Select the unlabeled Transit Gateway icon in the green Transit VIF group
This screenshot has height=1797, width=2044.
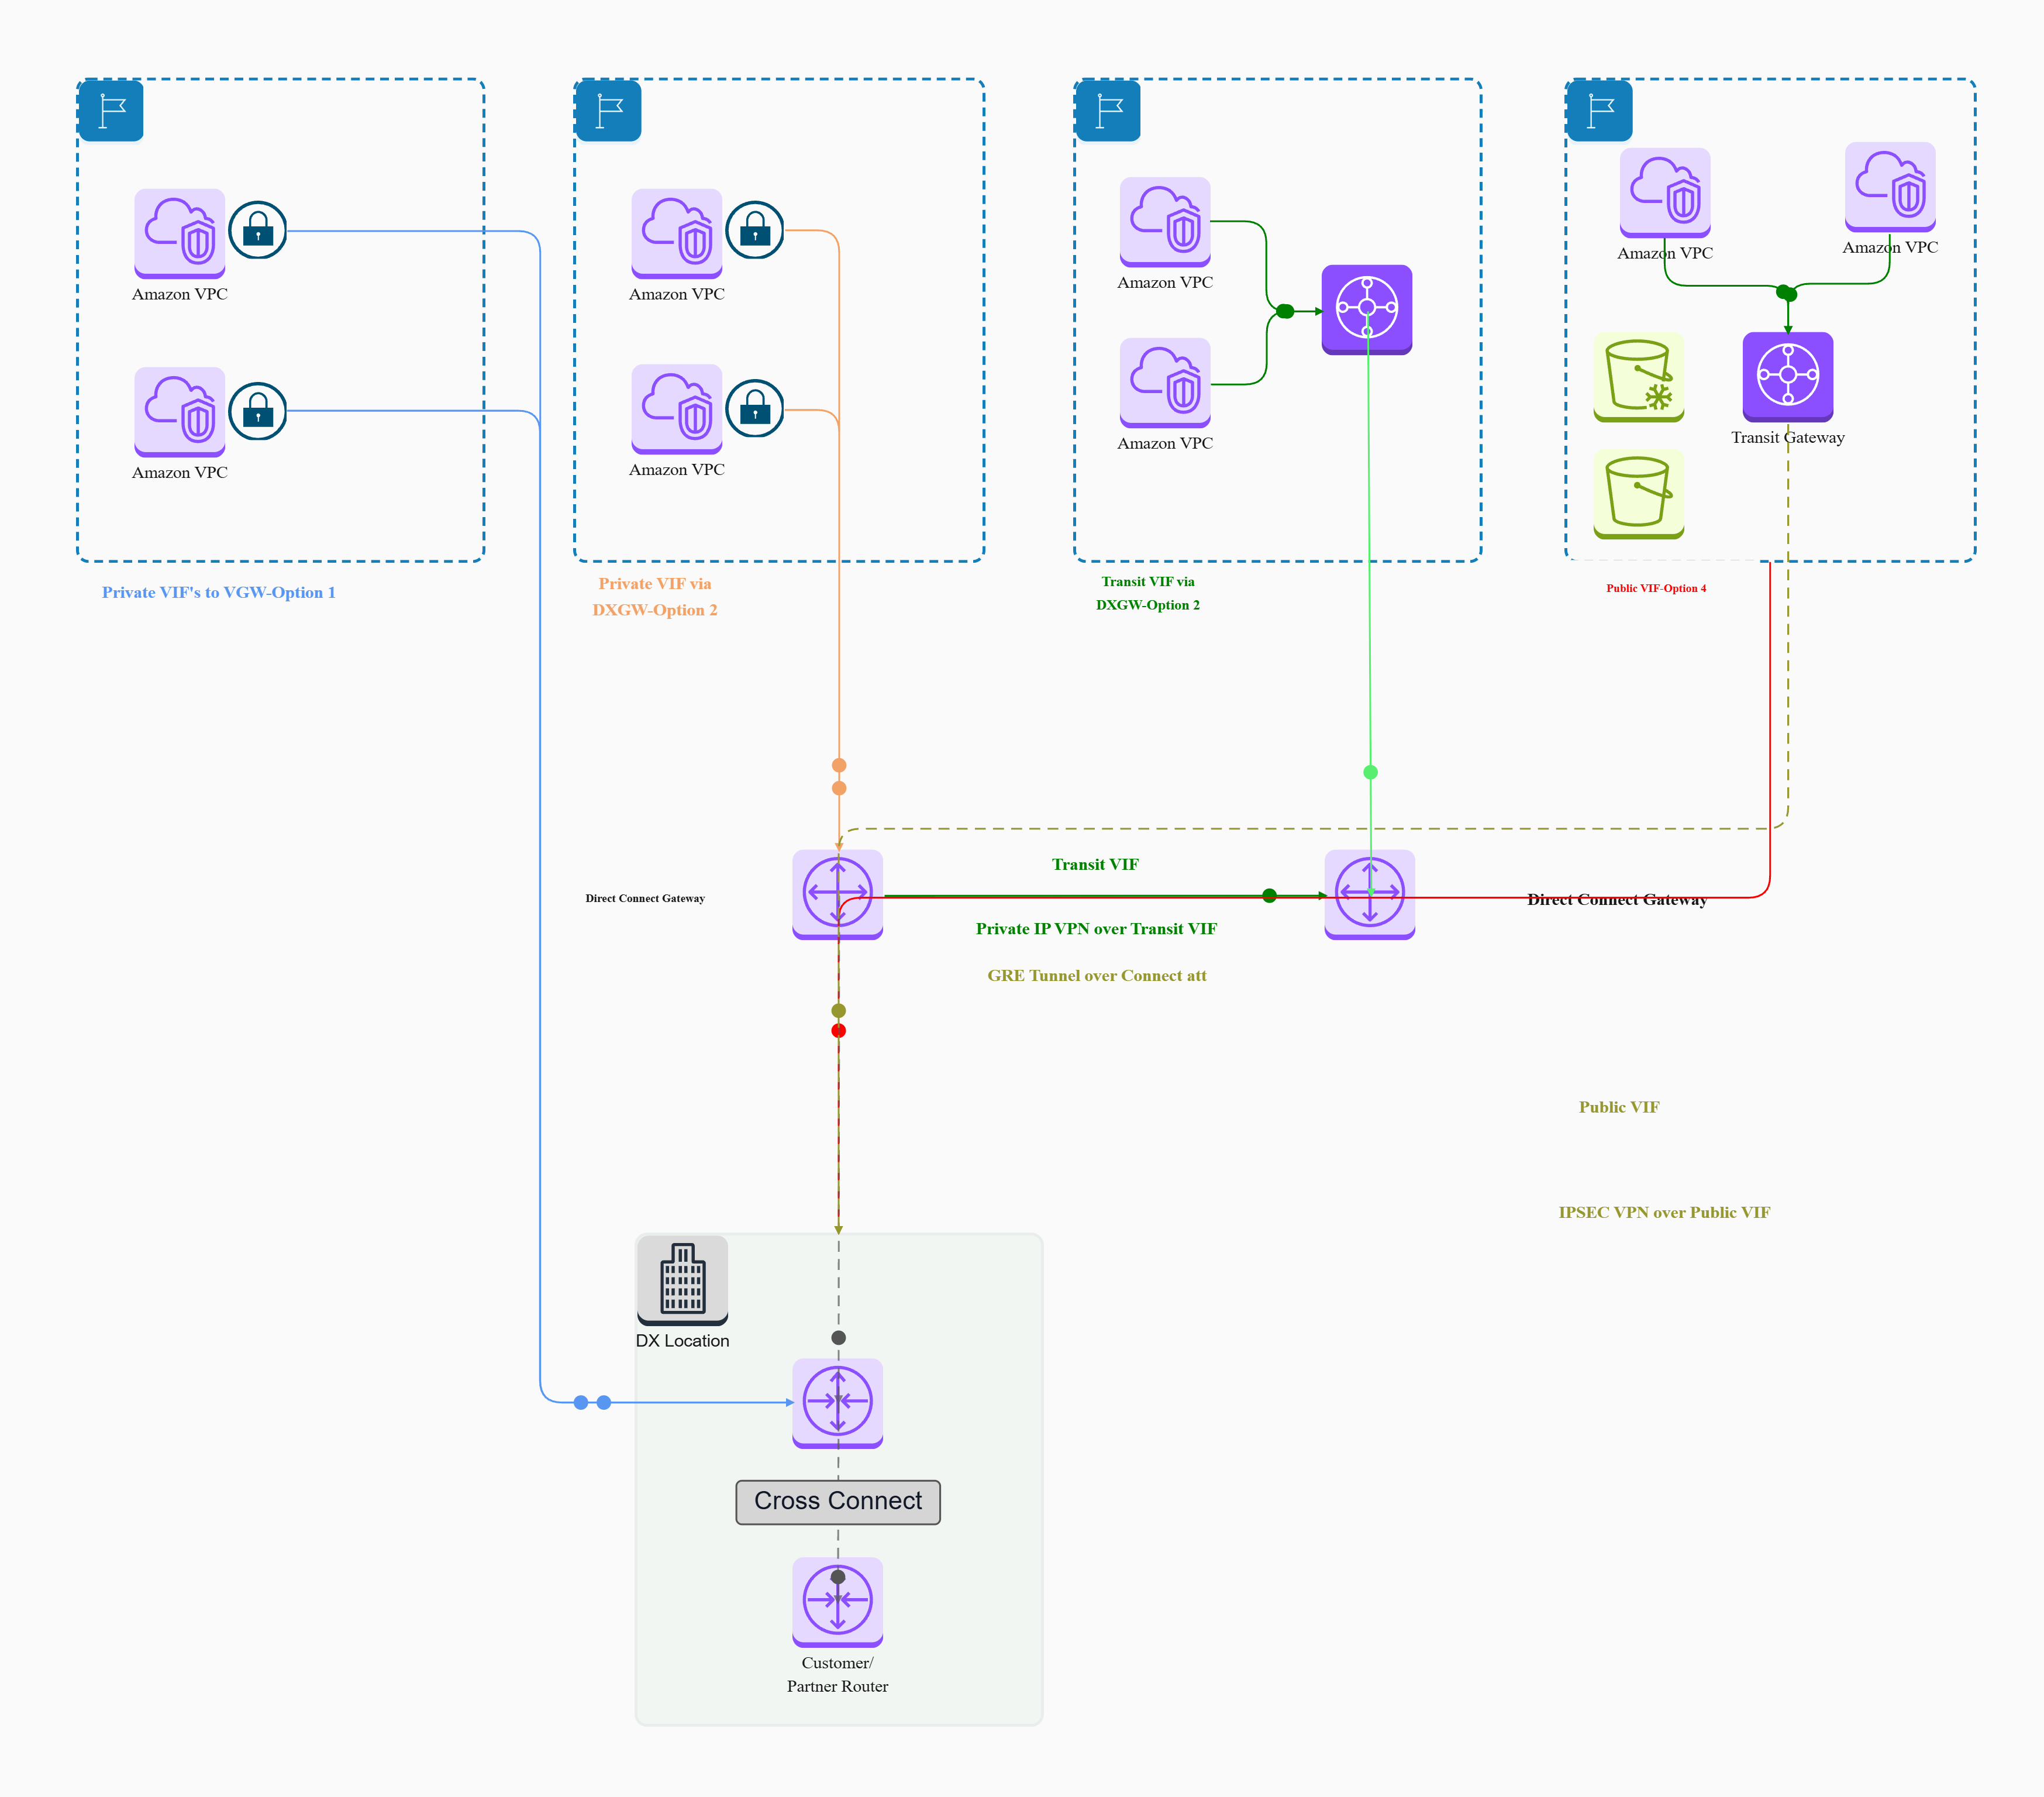tap(1367, 310)
